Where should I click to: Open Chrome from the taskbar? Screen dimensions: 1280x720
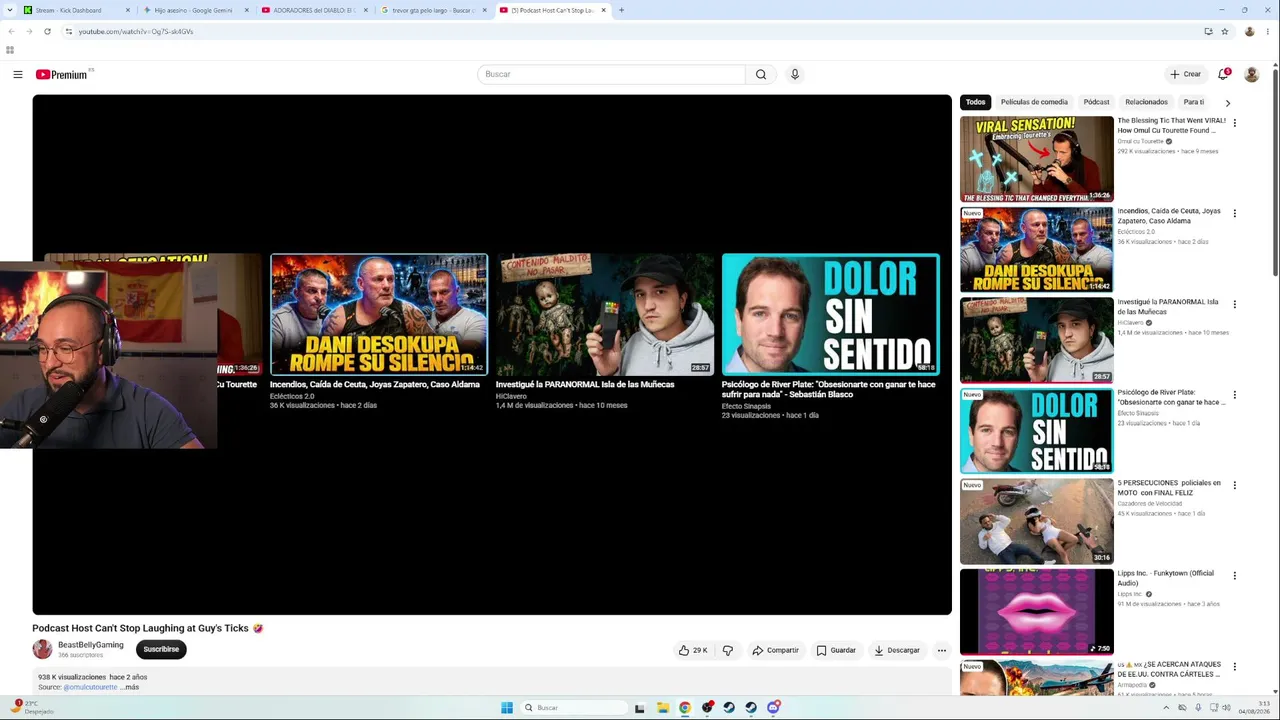click(684, 708)
